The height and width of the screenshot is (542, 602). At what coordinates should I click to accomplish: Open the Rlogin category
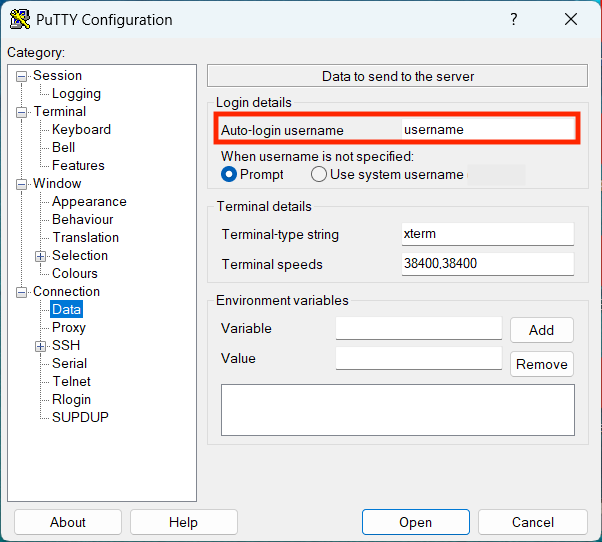click(71, 400)
